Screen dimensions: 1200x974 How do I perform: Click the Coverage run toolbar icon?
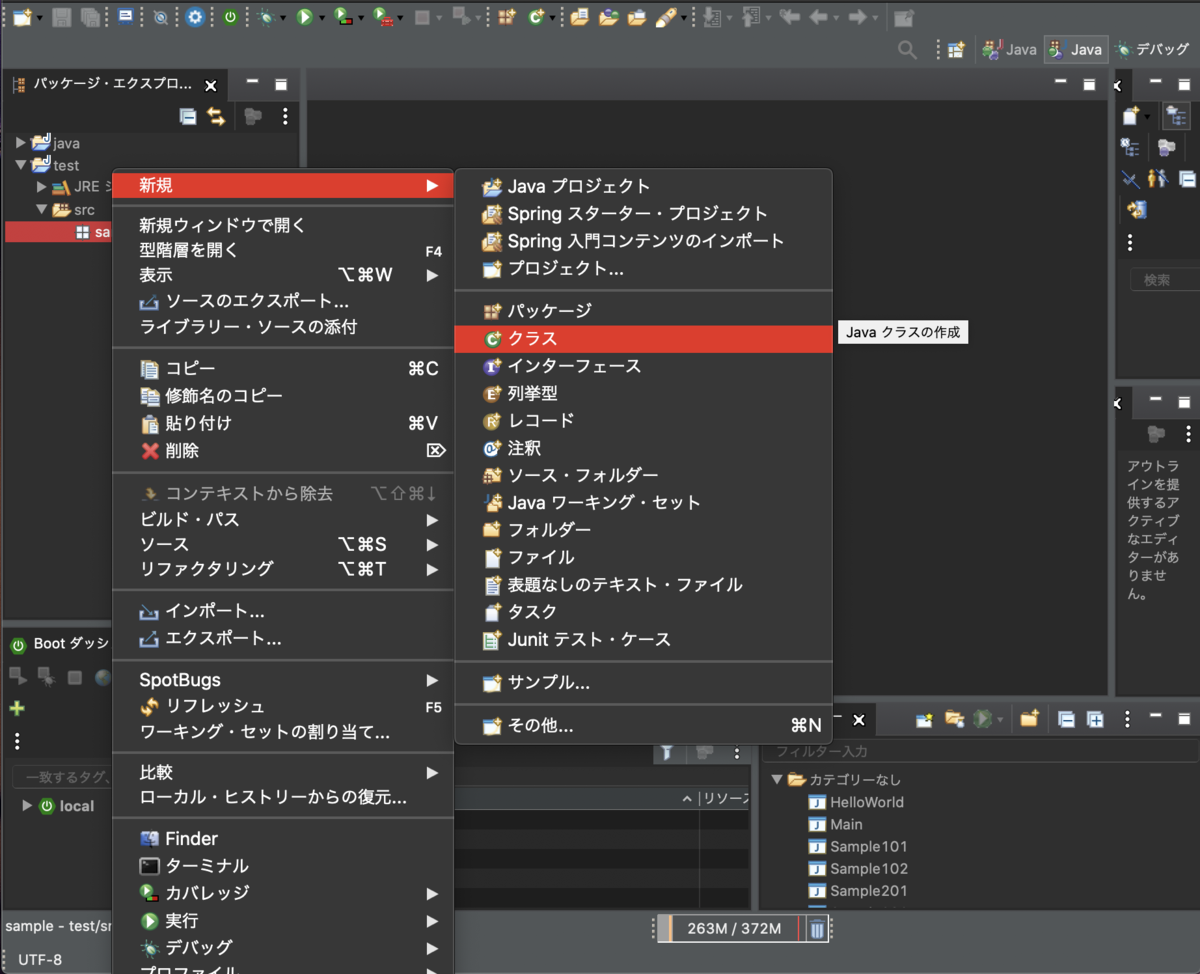click(342, 17)
